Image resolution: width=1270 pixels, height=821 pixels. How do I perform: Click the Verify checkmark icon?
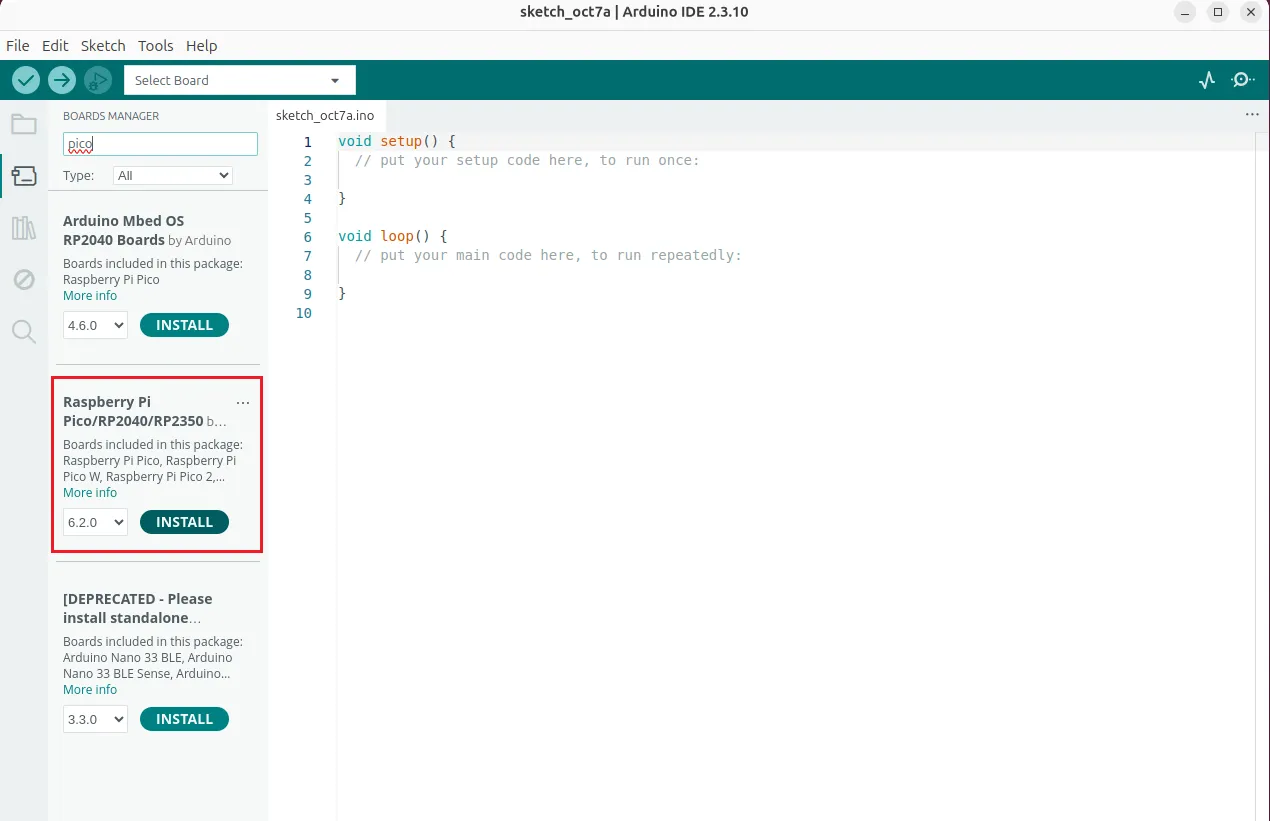pos(26,80)
